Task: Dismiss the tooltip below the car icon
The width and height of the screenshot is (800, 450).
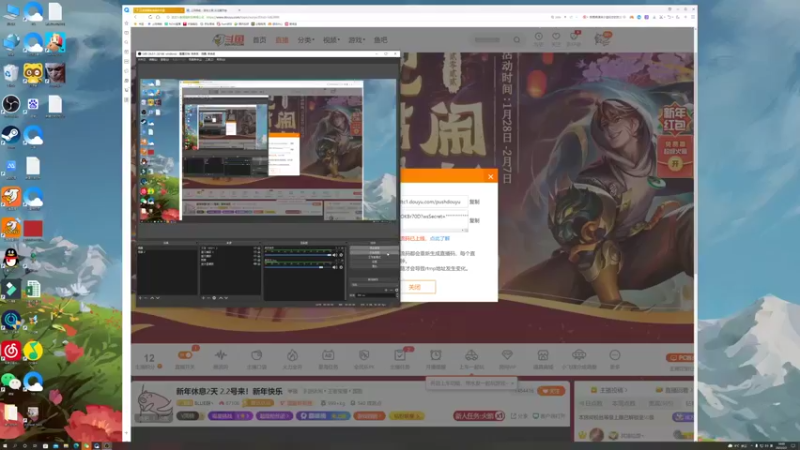Action: pyautogui.click(x=512, y=383)
